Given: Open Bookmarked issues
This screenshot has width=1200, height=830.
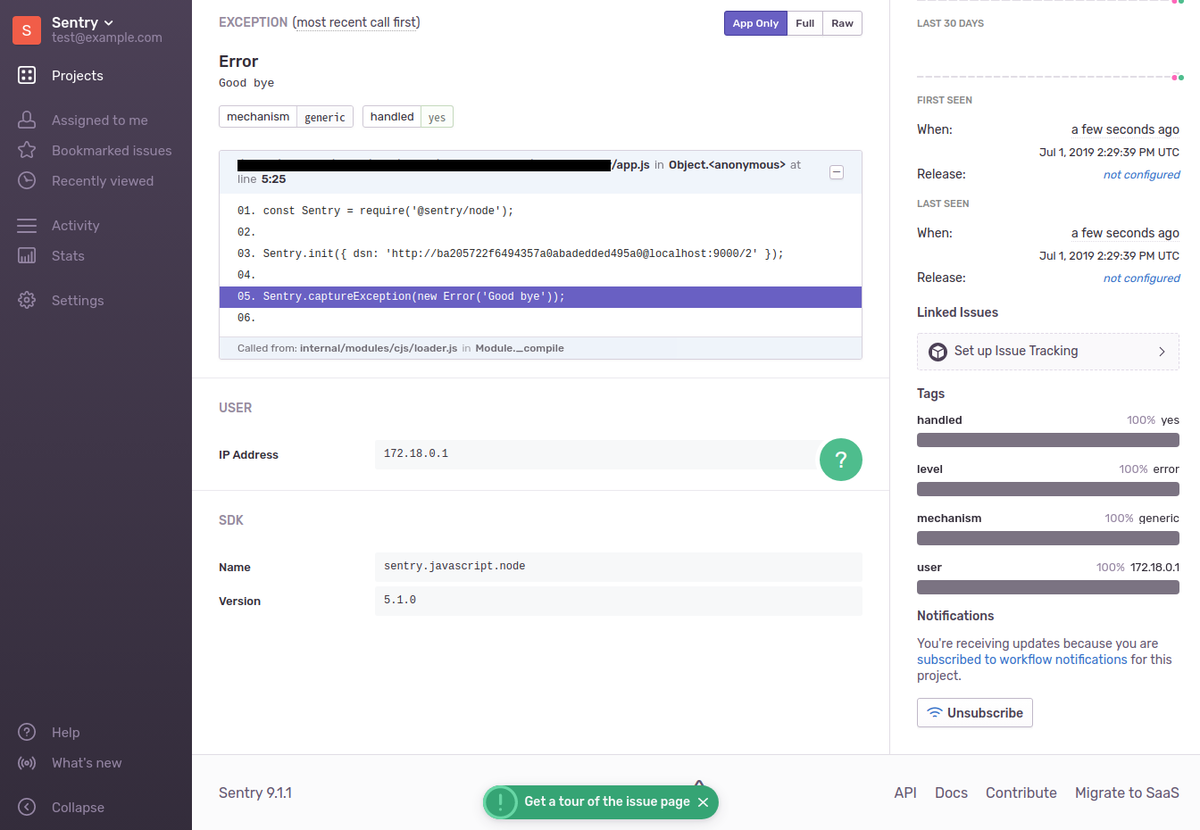Looking at the screenshot, I should [x=111, y=150].
